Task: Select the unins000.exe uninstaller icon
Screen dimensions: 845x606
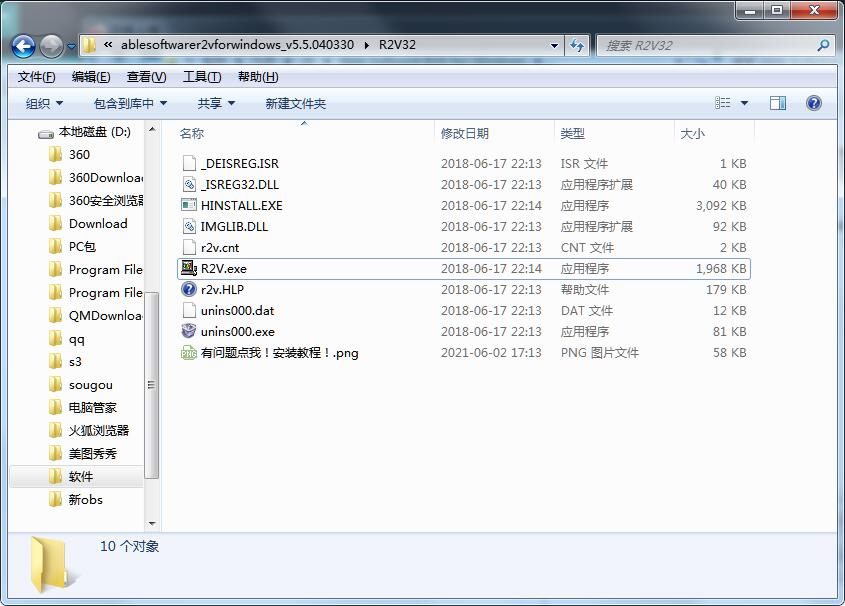Action: 189,331
